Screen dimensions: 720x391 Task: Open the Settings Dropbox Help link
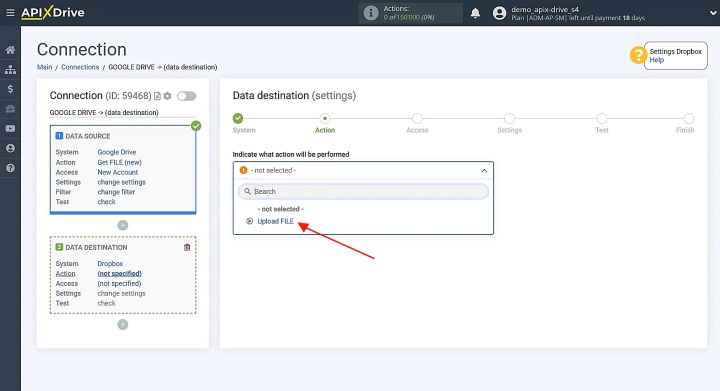click(656, 60)
